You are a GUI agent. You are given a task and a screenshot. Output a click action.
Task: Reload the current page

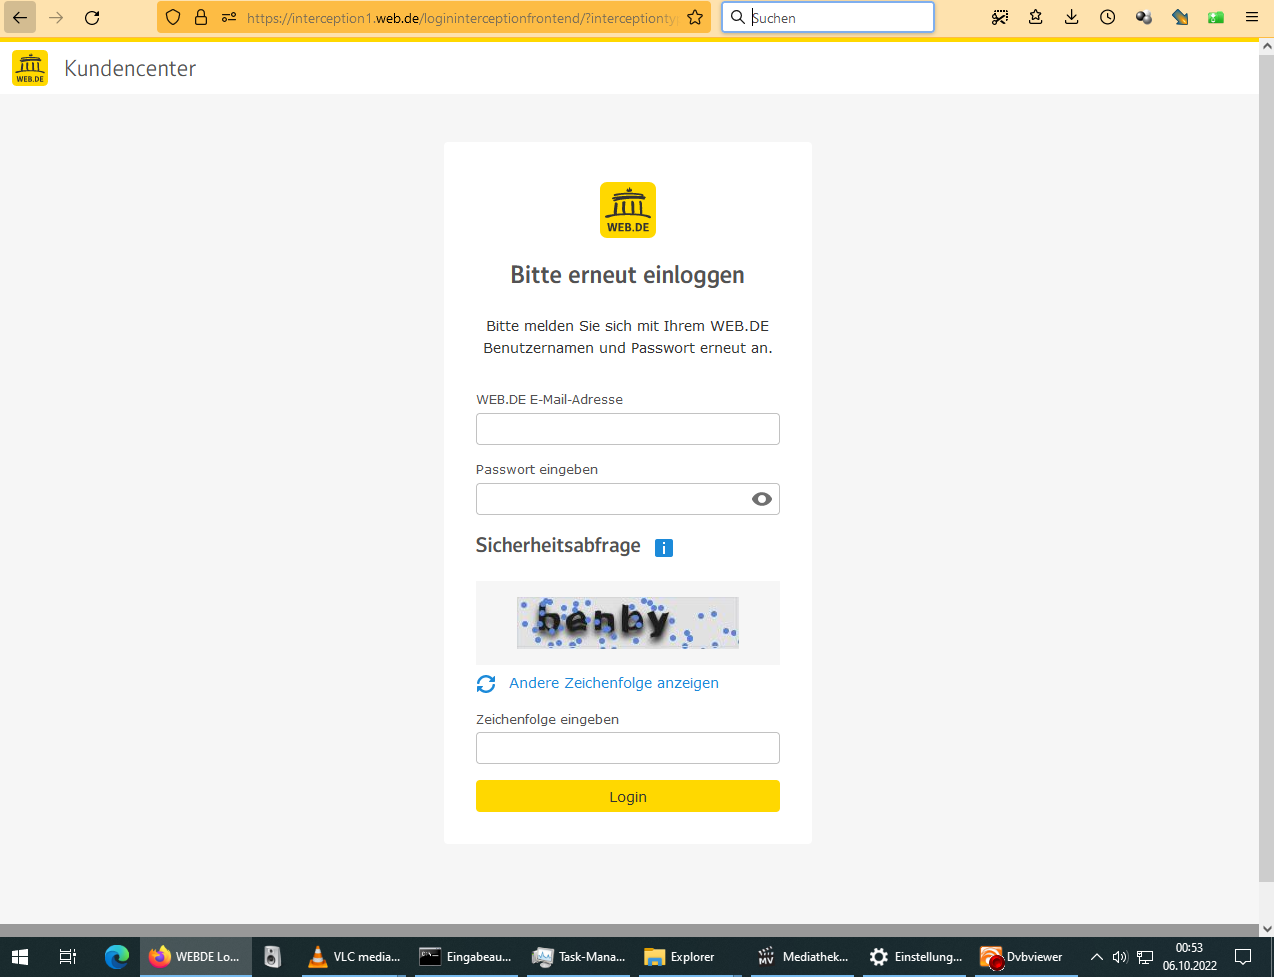92,17
